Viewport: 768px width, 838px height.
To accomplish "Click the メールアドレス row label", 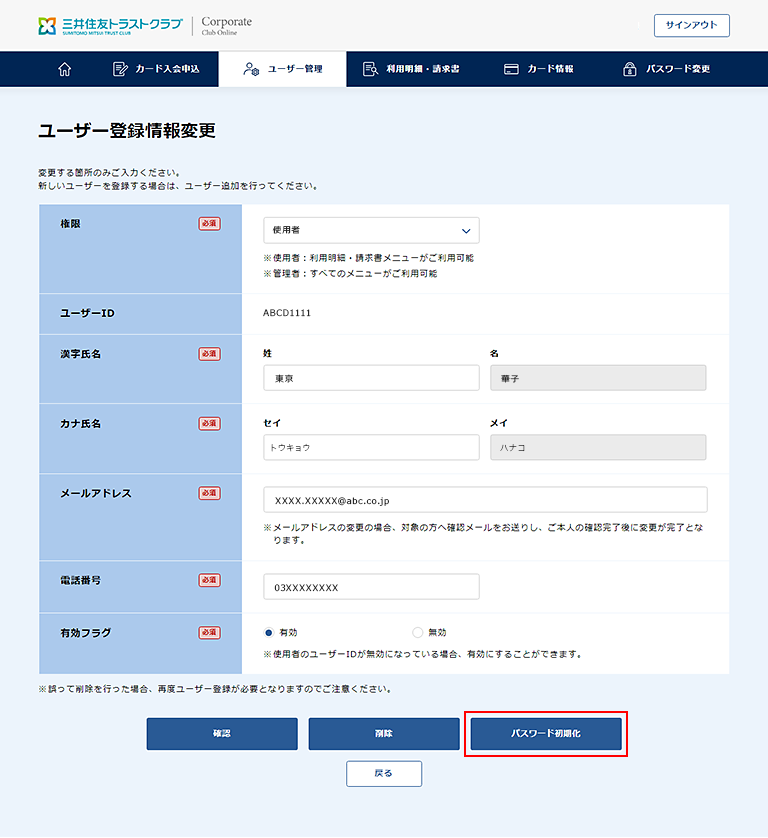I will (x=96, y=493).
